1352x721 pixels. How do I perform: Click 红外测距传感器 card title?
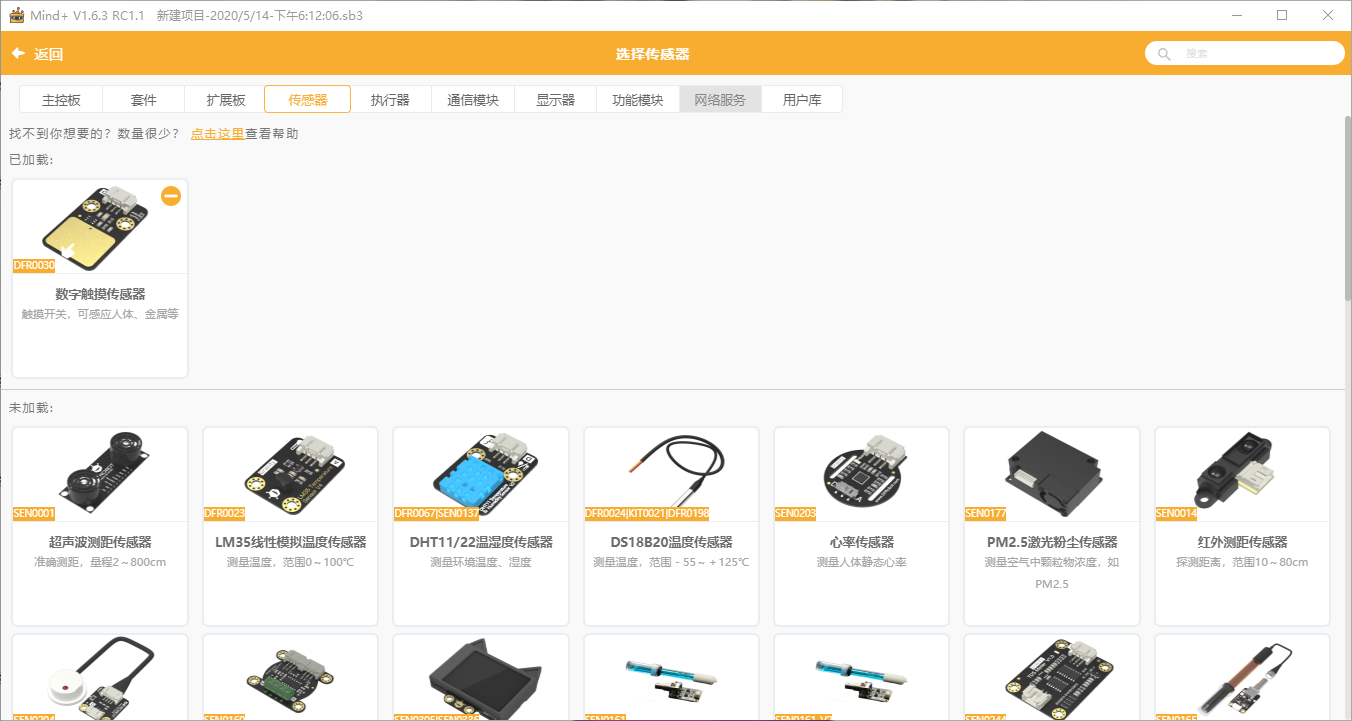tap(1243, 542)
